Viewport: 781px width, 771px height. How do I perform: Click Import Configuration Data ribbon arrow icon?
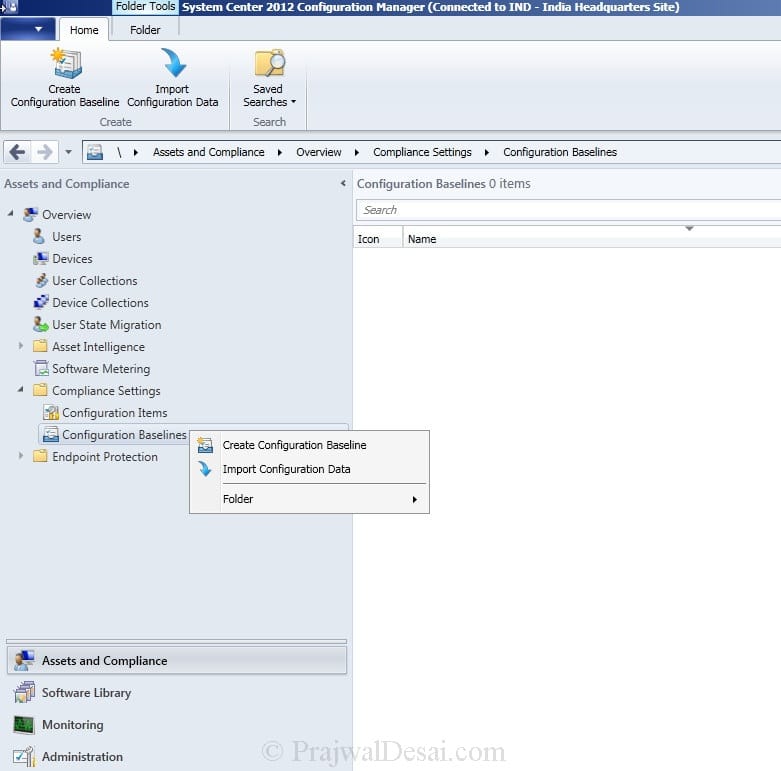point(173,63)
